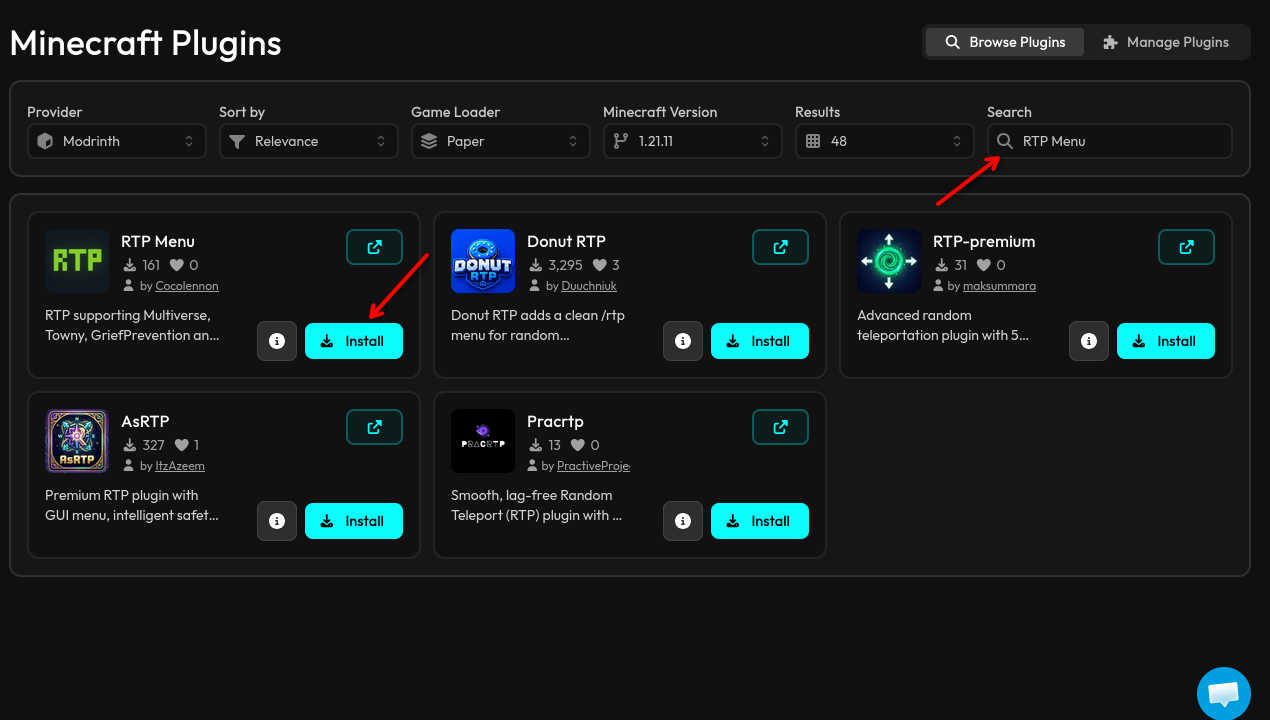Show info for AsRTP plugin
Viewport: 1270px width, 720px height.
(x=277, y=521)
